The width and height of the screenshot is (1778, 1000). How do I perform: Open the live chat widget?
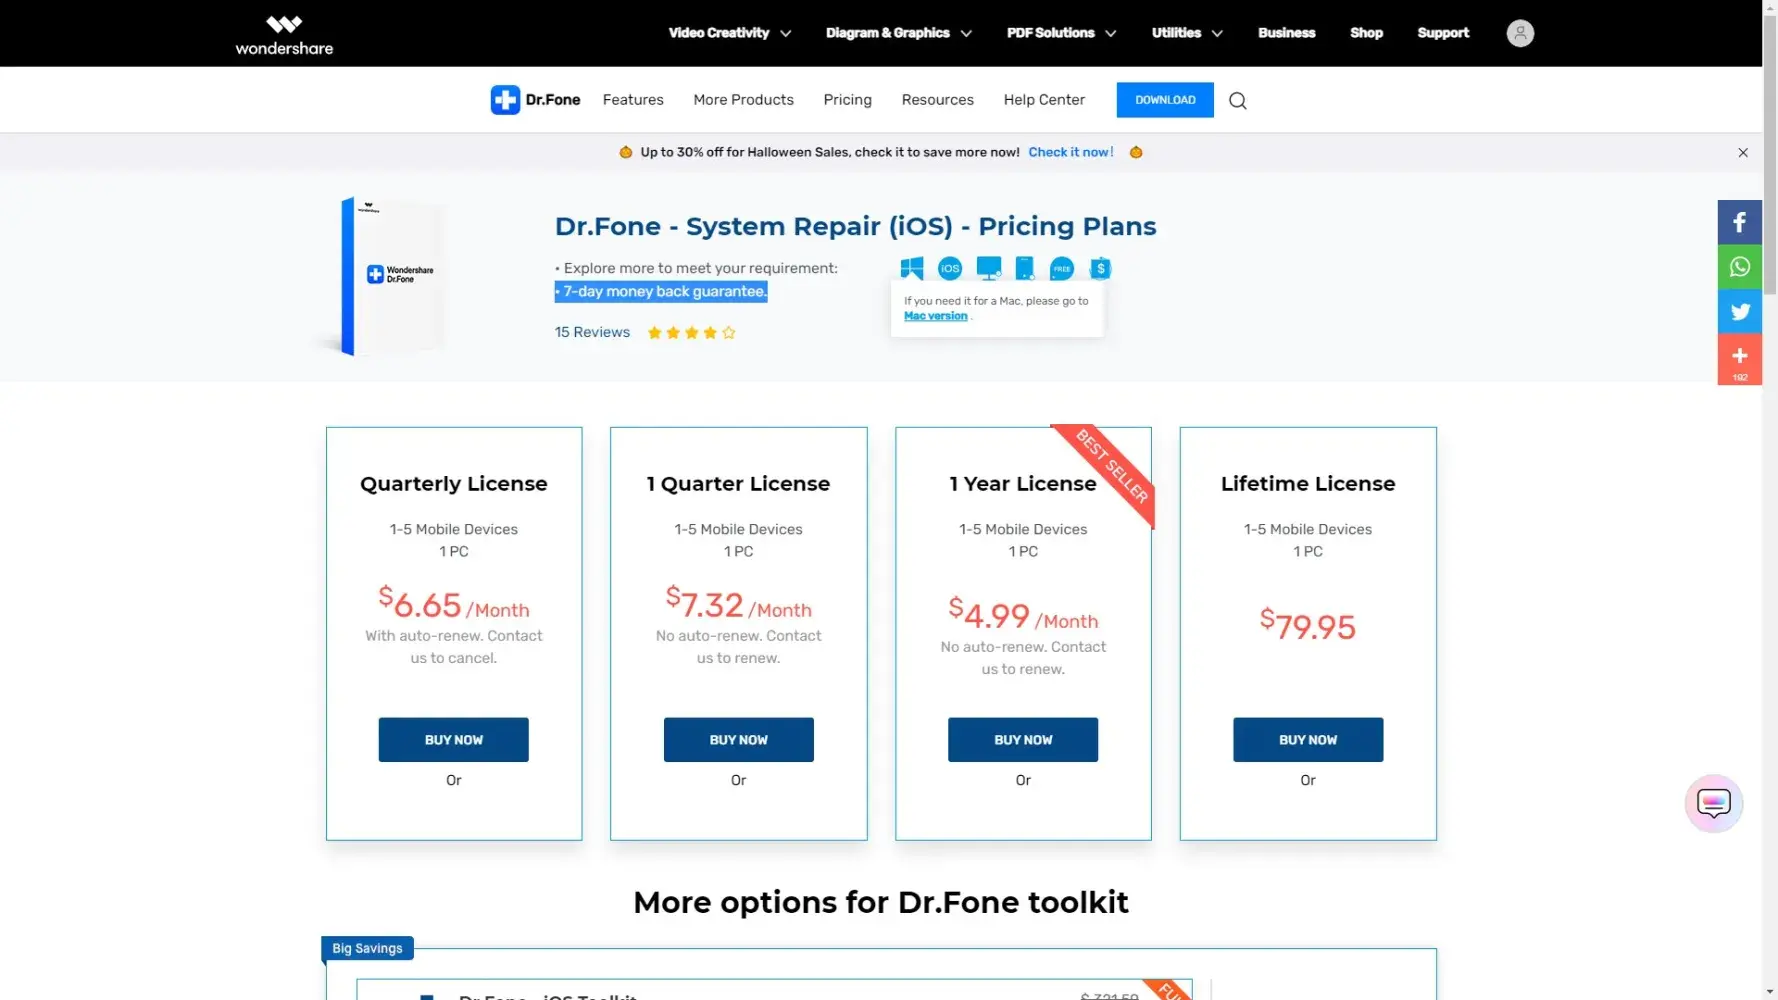1713,803
